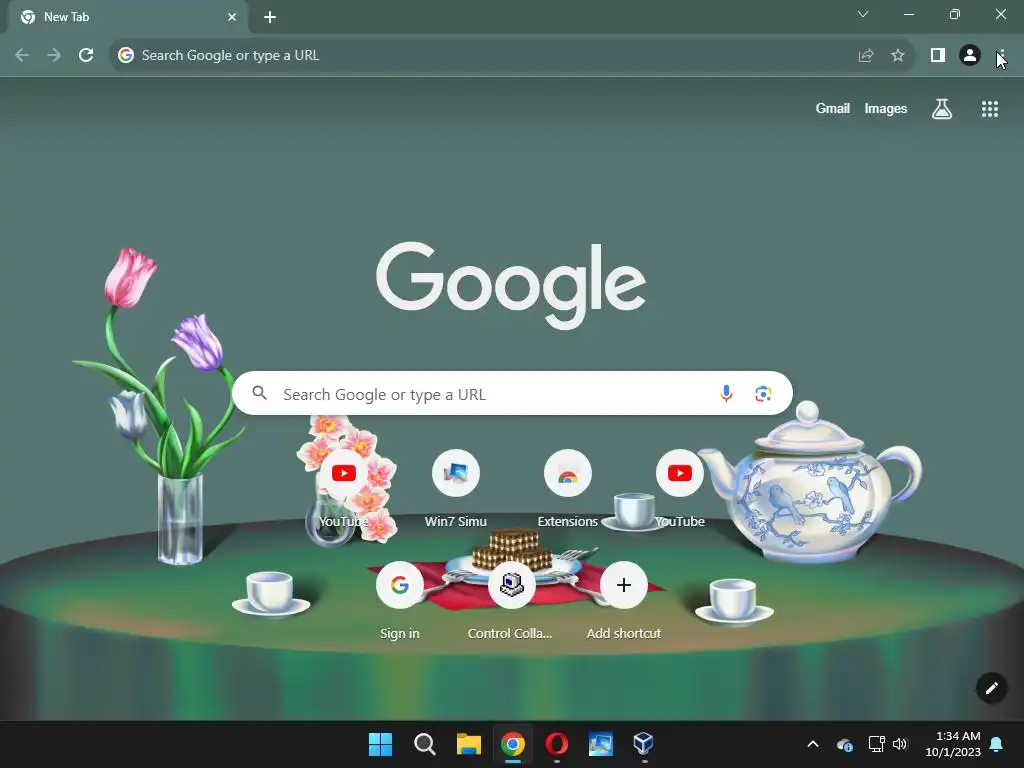Expand the tab search chevron
Image resolution: width=1024 pixels, height=768 pixels.
click(x=863, y=14)
